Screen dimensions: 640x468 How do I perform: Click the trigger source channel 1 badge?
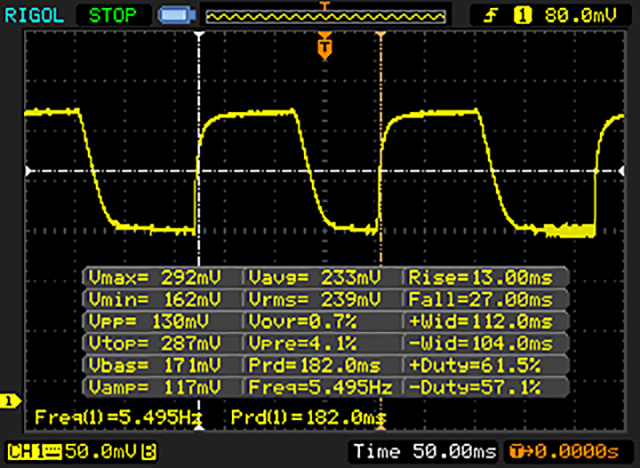pyautogui.click(x=522, y=16)
